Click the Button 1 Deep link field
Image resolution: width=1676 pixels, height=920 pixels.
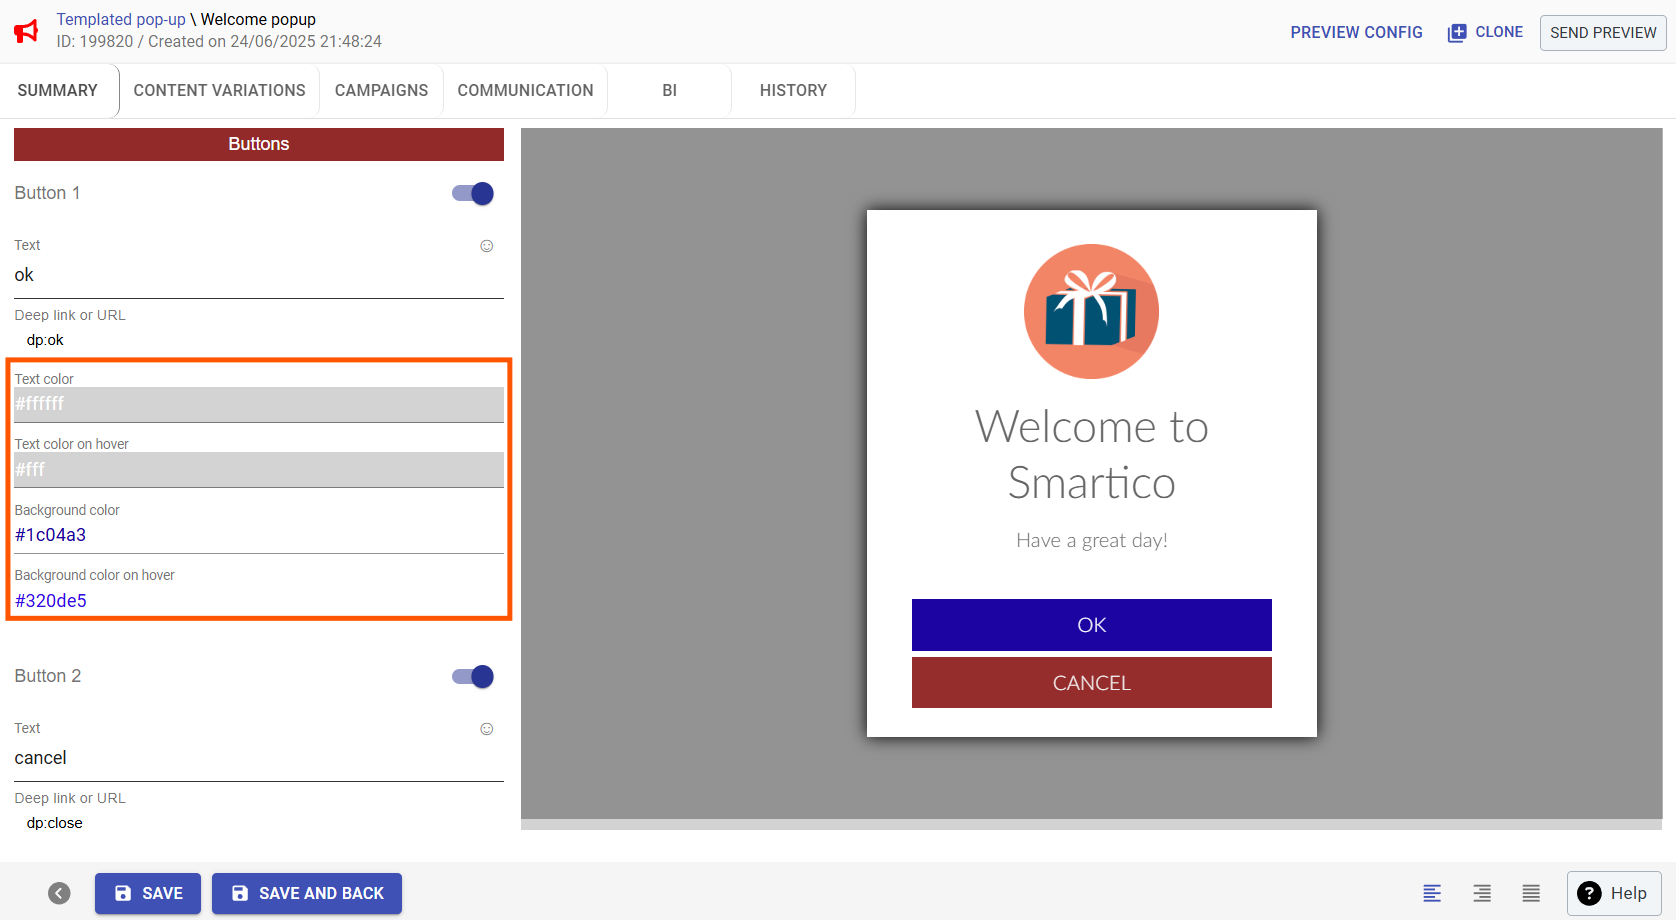(258, 340)
